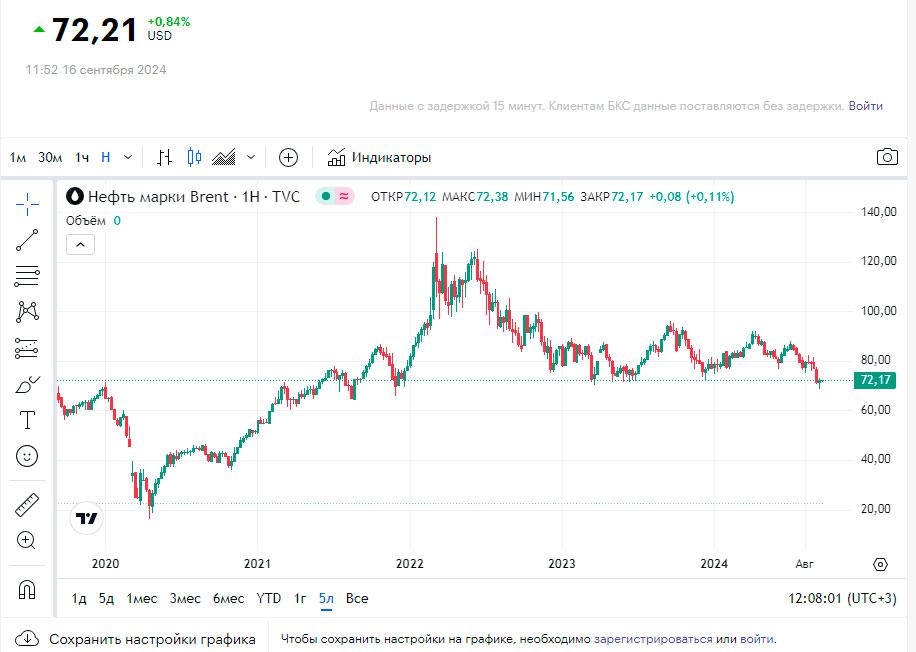
Task: Expand the chart type dropdown arrow
Action: (x=251, y=157)
